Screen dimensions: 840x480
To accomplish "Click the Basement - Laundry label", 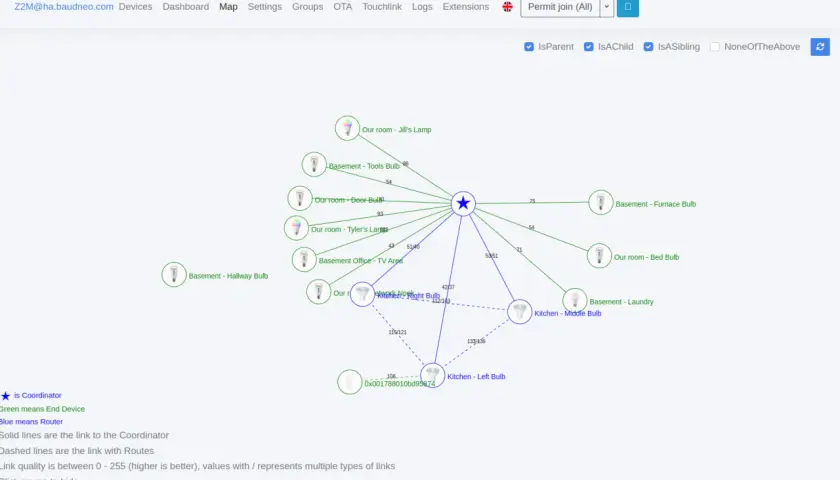I will (621, 302).
